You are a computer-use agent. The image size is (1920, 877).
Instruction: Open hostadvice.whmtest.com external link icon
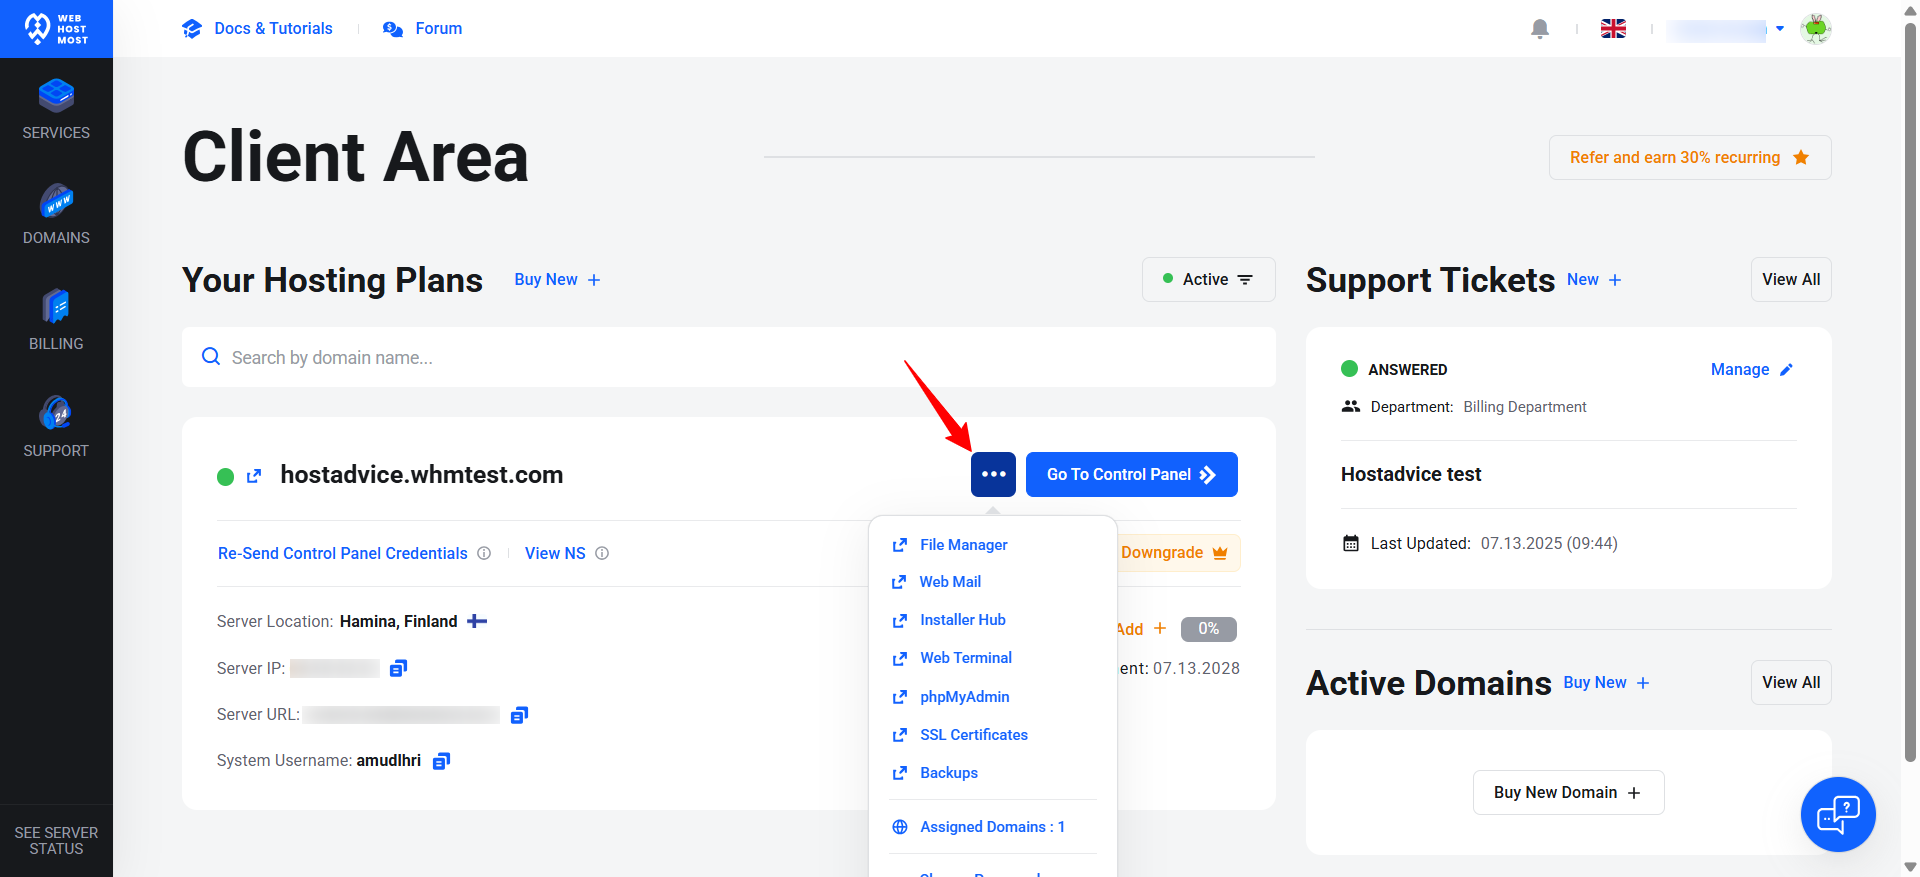tap(254, 476)
